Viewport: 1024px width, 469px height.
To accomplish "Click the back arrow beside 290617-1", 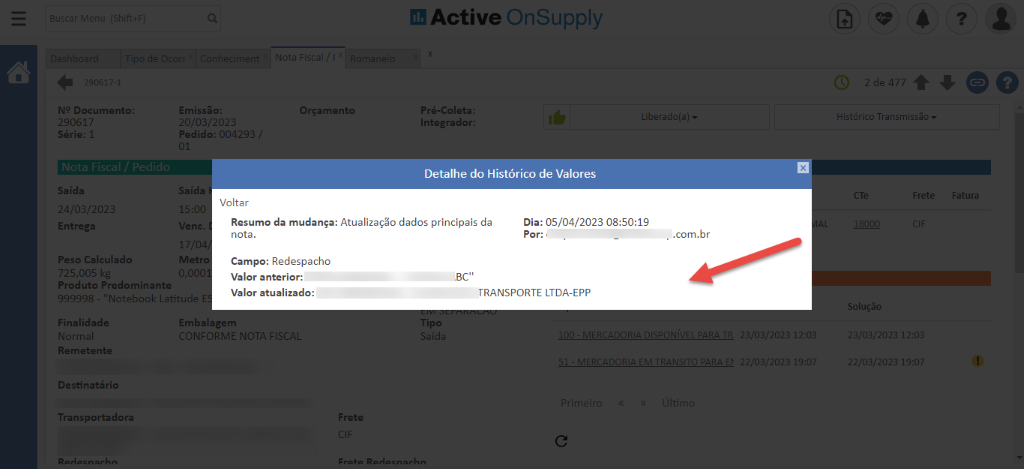I will pos(66,82).
